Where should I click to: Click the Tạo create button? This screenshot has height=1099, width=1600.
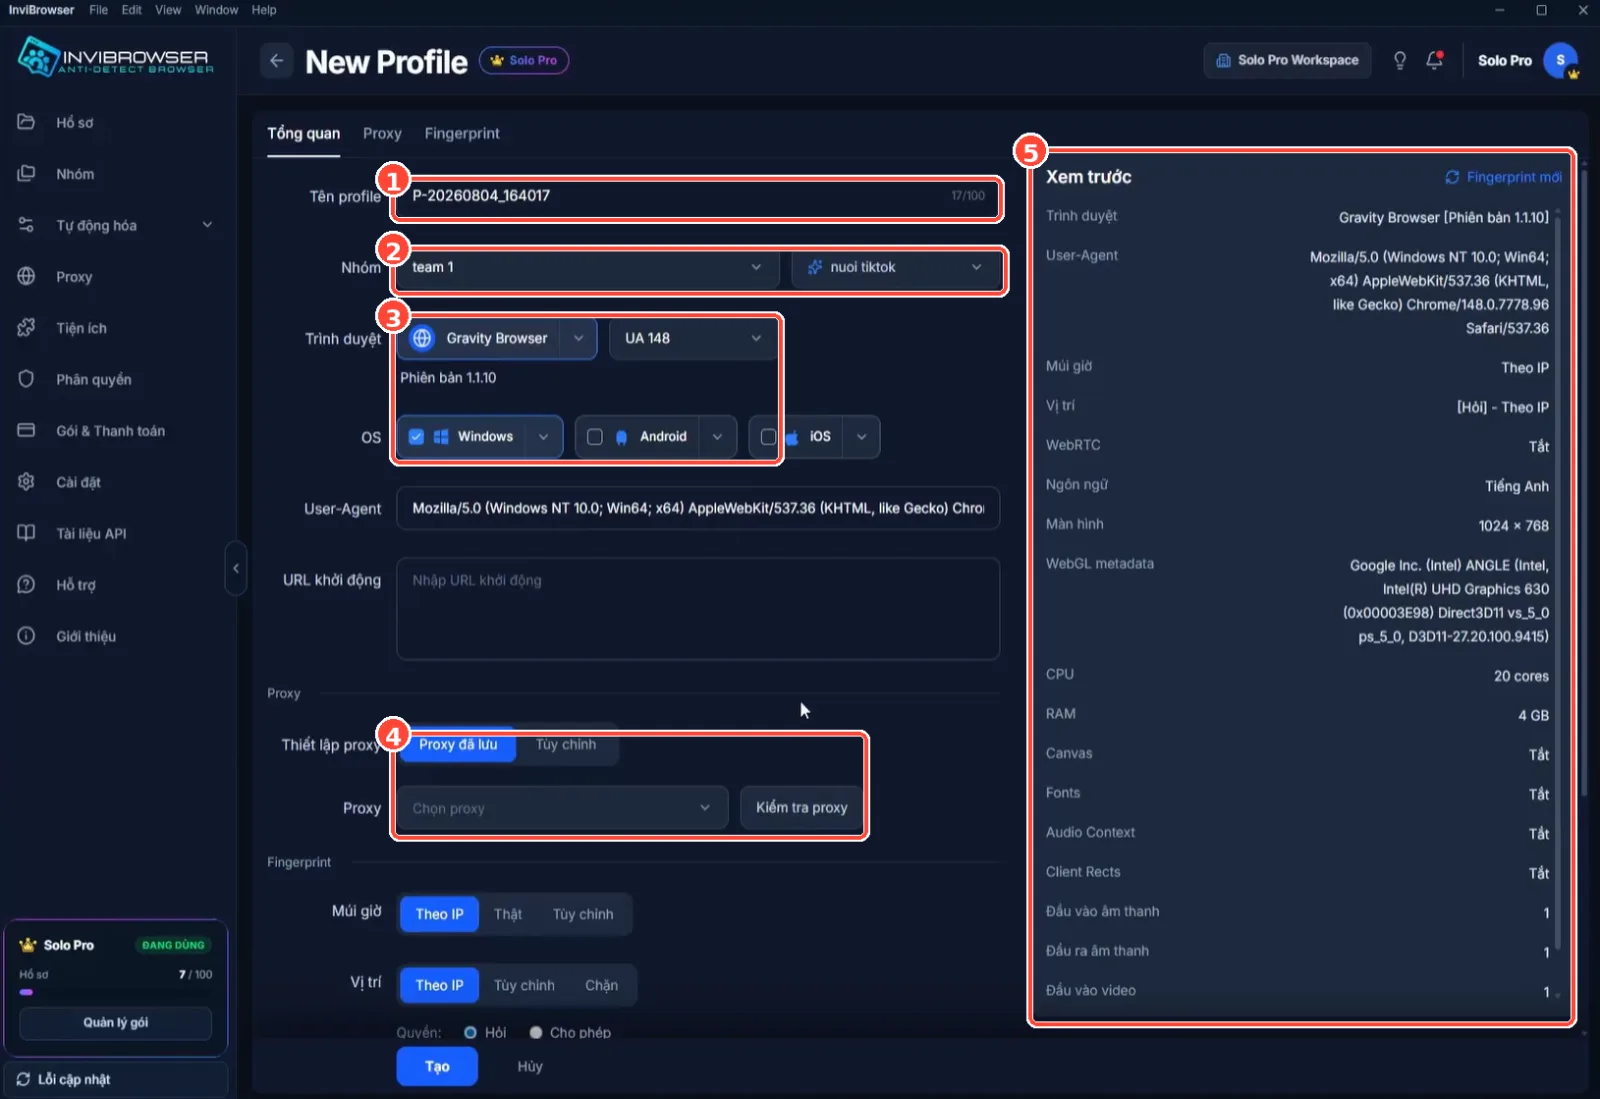tap(437, 1066)
